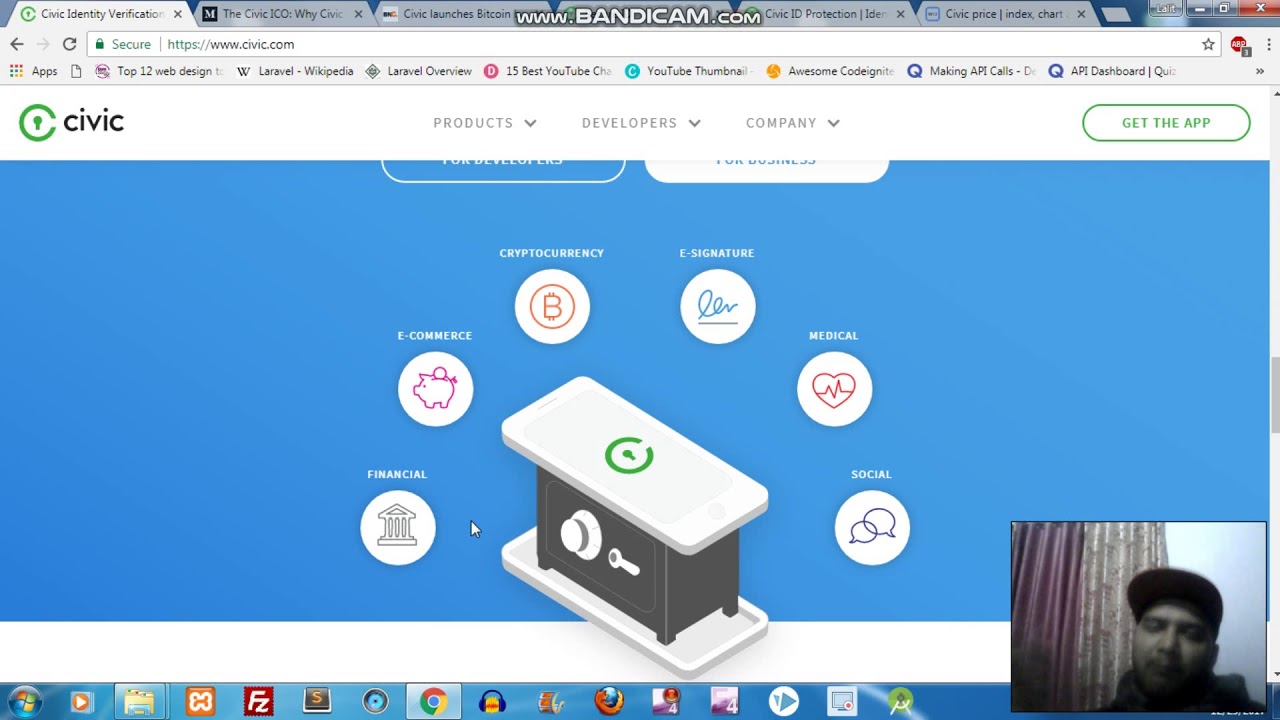
Task: Close the Civic price index tab
Action: 1081,14
